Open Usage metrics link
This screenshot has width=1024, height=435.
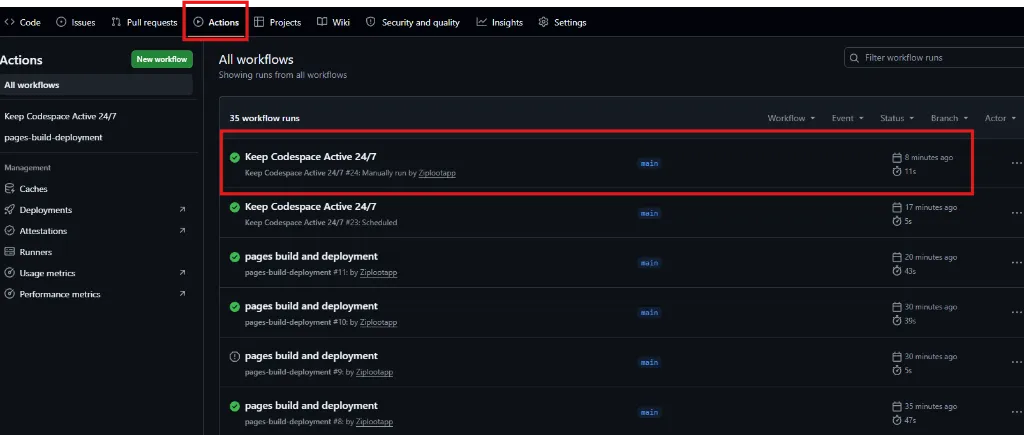coord(47,273)
